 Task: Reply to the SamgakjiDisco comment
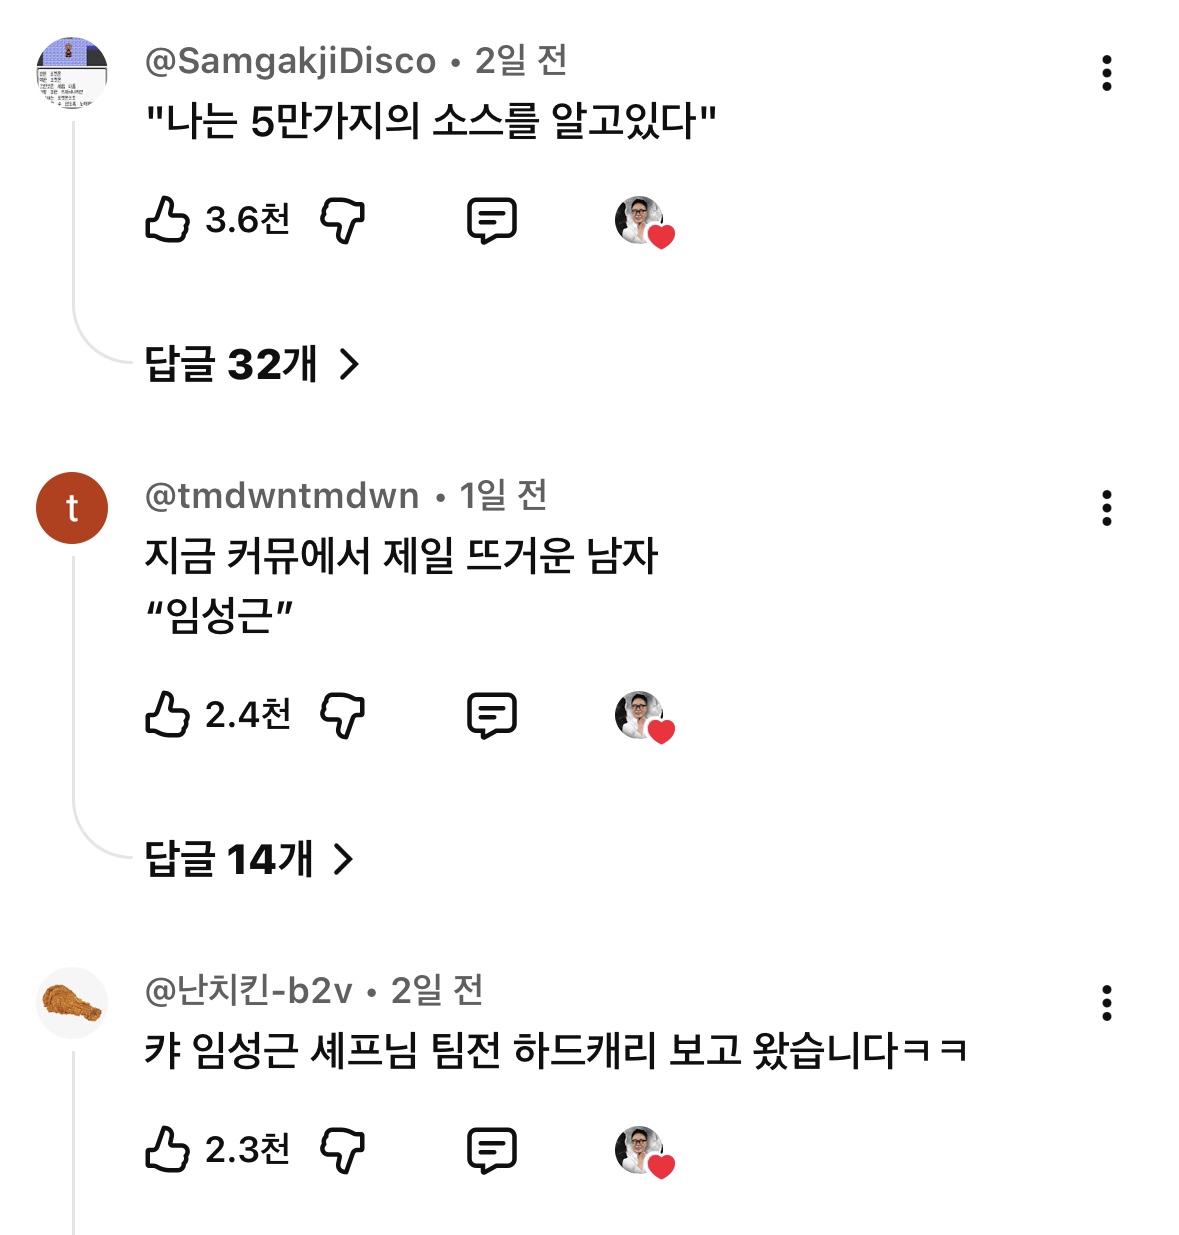492,220
